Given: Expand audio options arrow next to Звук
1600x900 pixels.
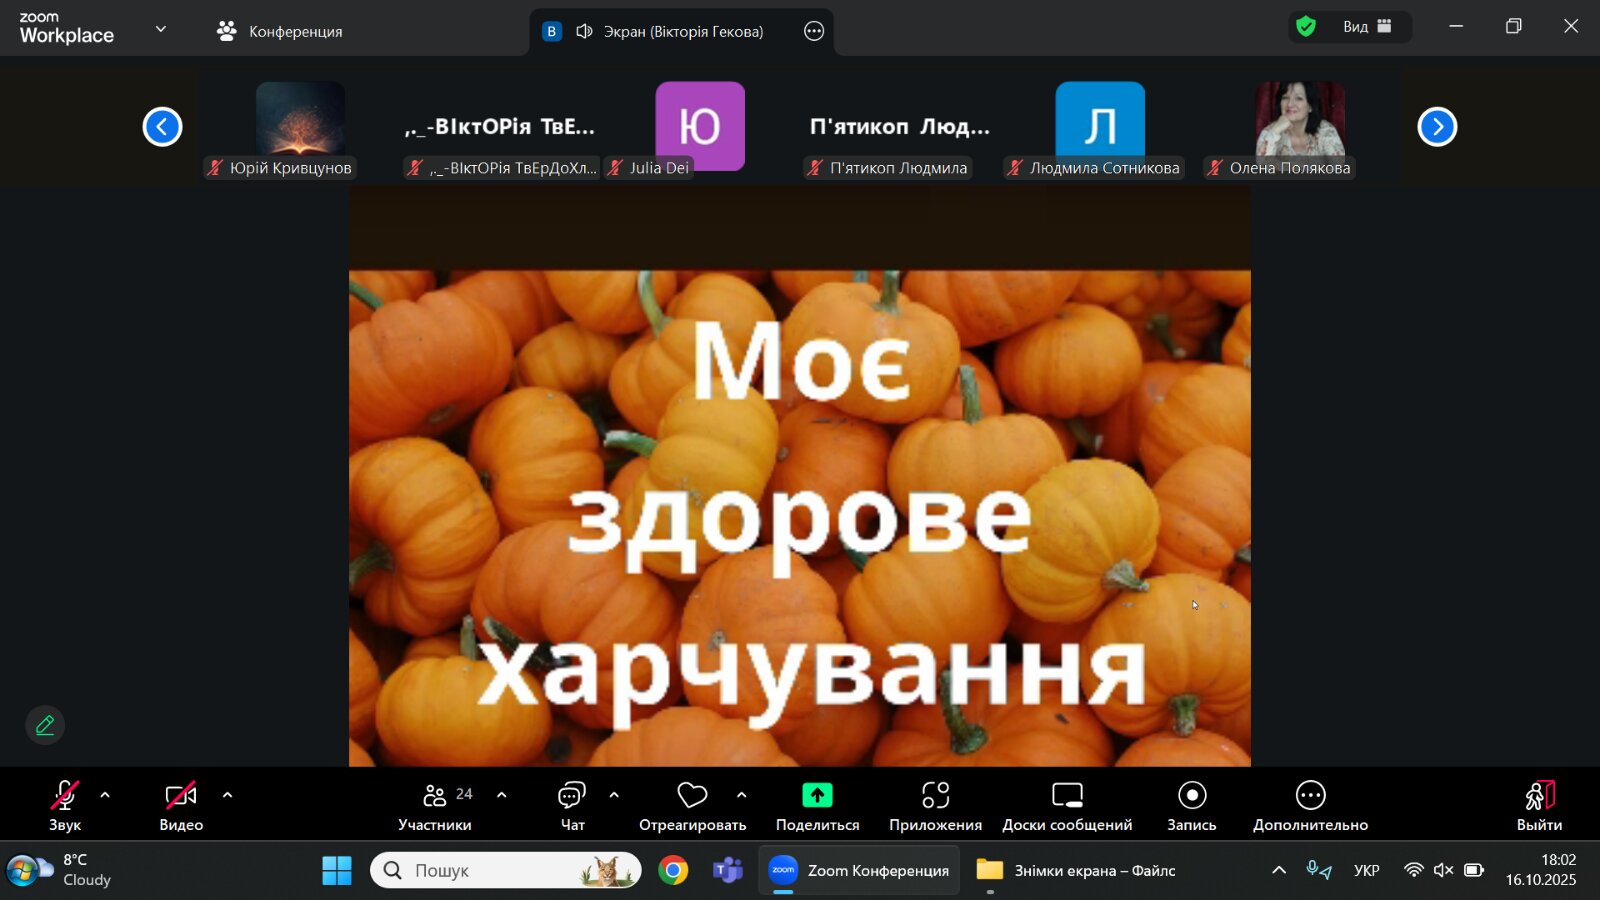Looking at the screenshot, I should click(105, 796).
